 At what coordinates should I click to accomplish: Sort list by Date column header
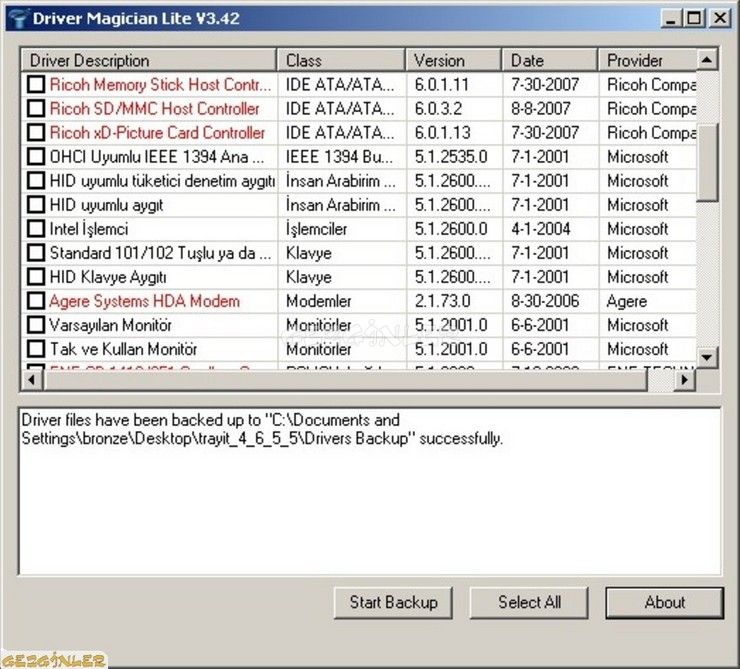tap(550, 60)
